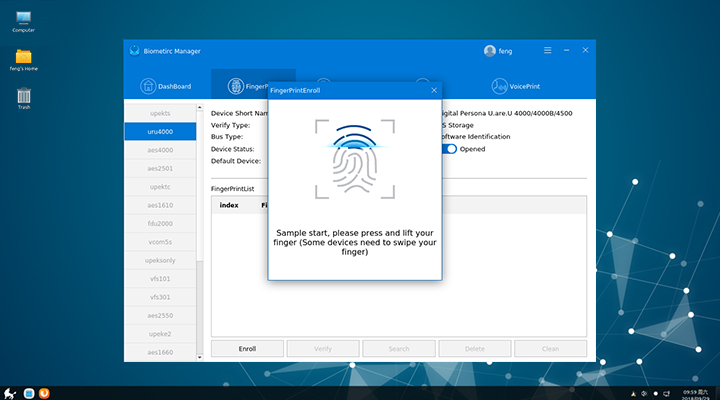This screenshot has height=400, width=720.
Task: Open the Trash desktop icon
Action: (x=23, y=96)
